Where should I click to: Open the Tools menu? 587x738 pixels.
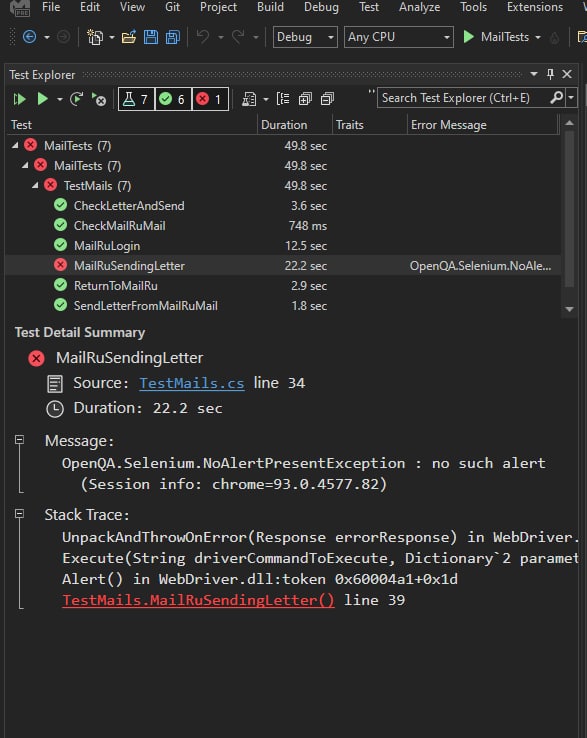click(474, 7)
